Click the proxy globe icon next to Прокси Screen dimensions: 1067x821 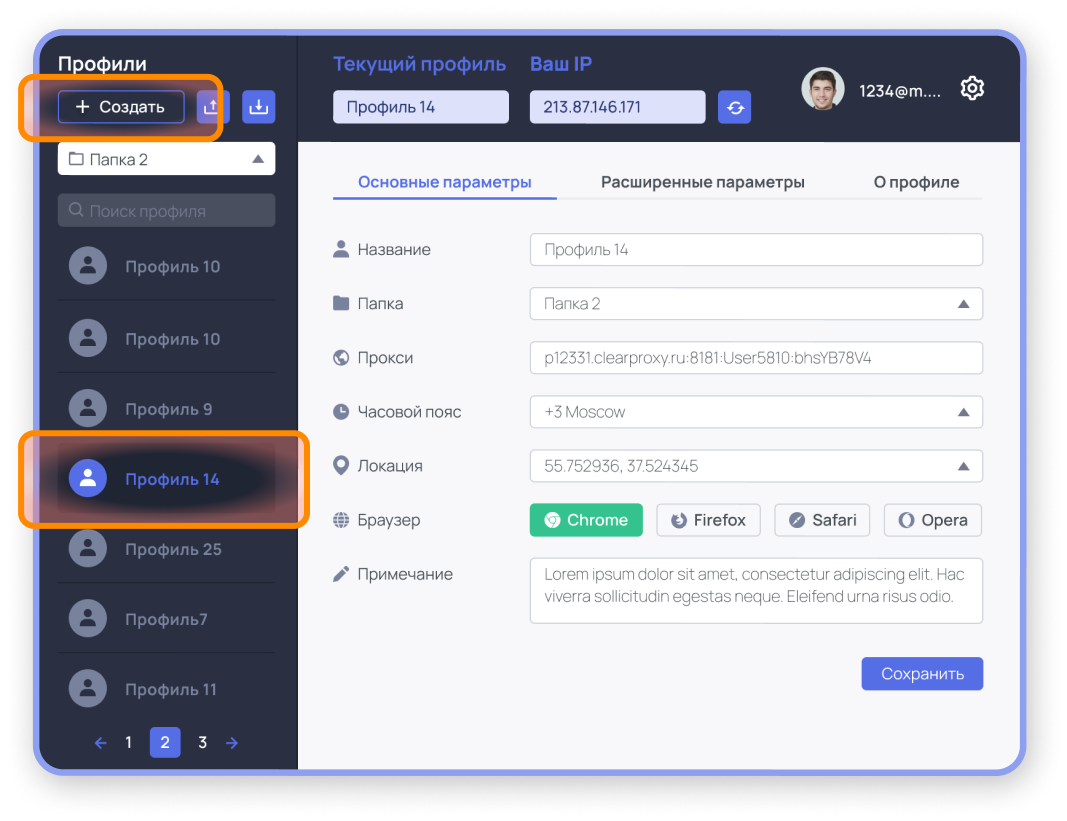tap(340, 357)
